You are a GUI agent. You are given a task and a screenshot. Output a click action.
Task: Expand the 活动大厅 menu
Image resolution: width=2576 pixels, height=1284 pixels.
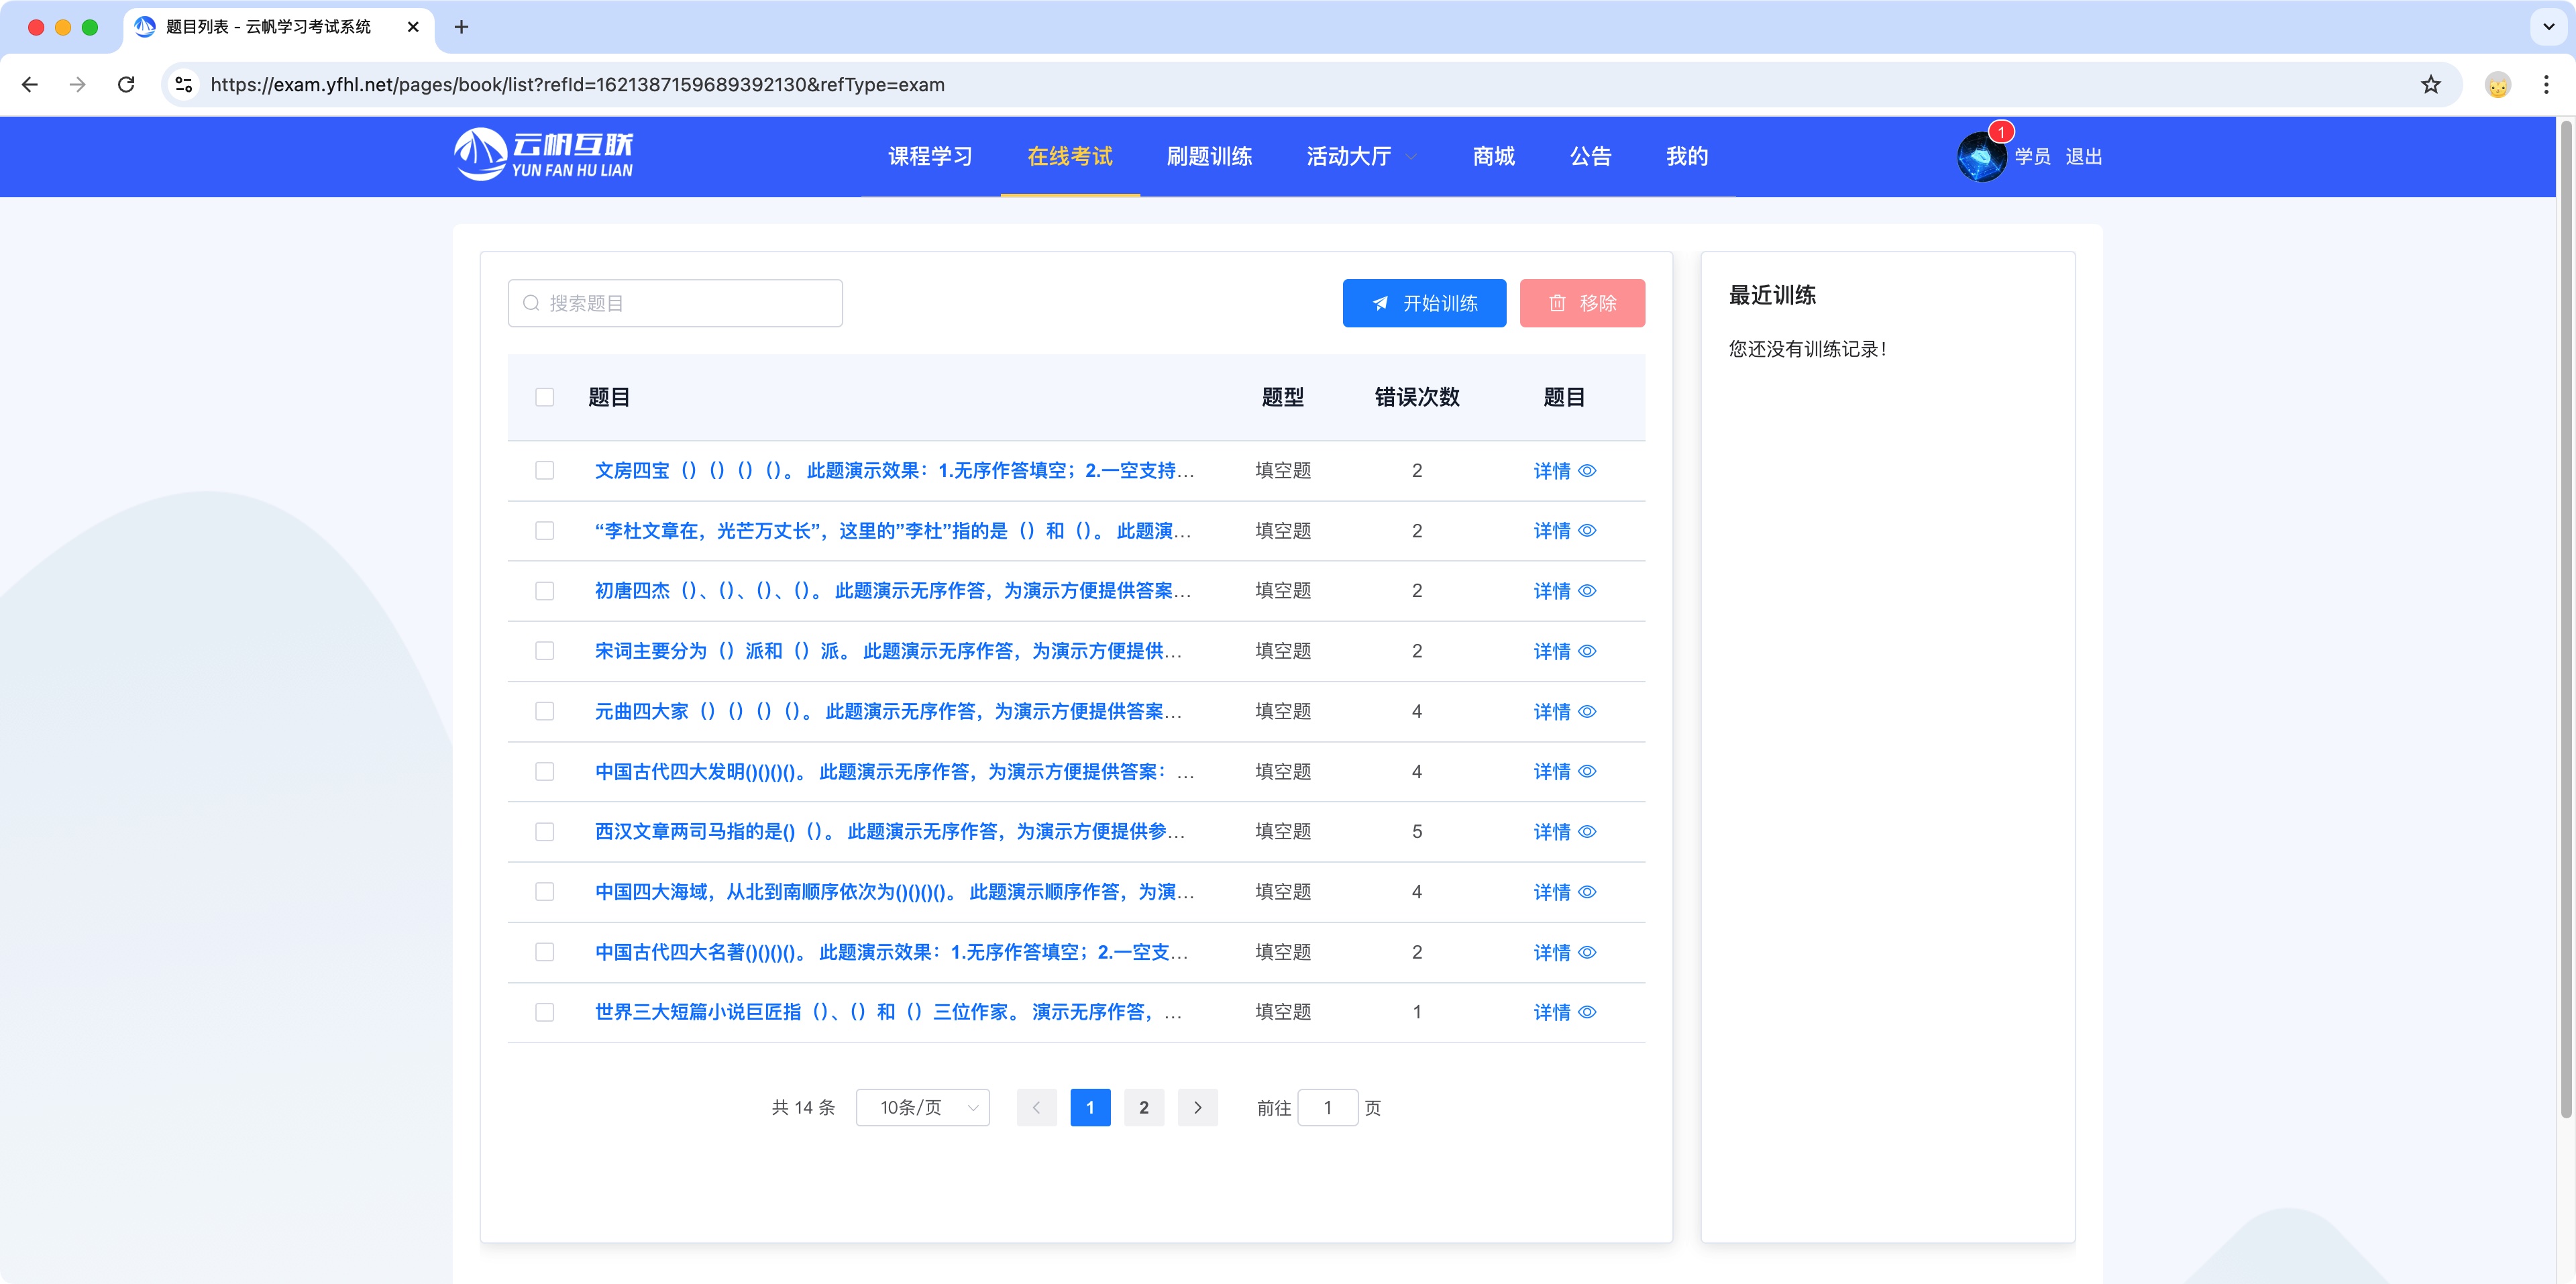pos(1361,156)
